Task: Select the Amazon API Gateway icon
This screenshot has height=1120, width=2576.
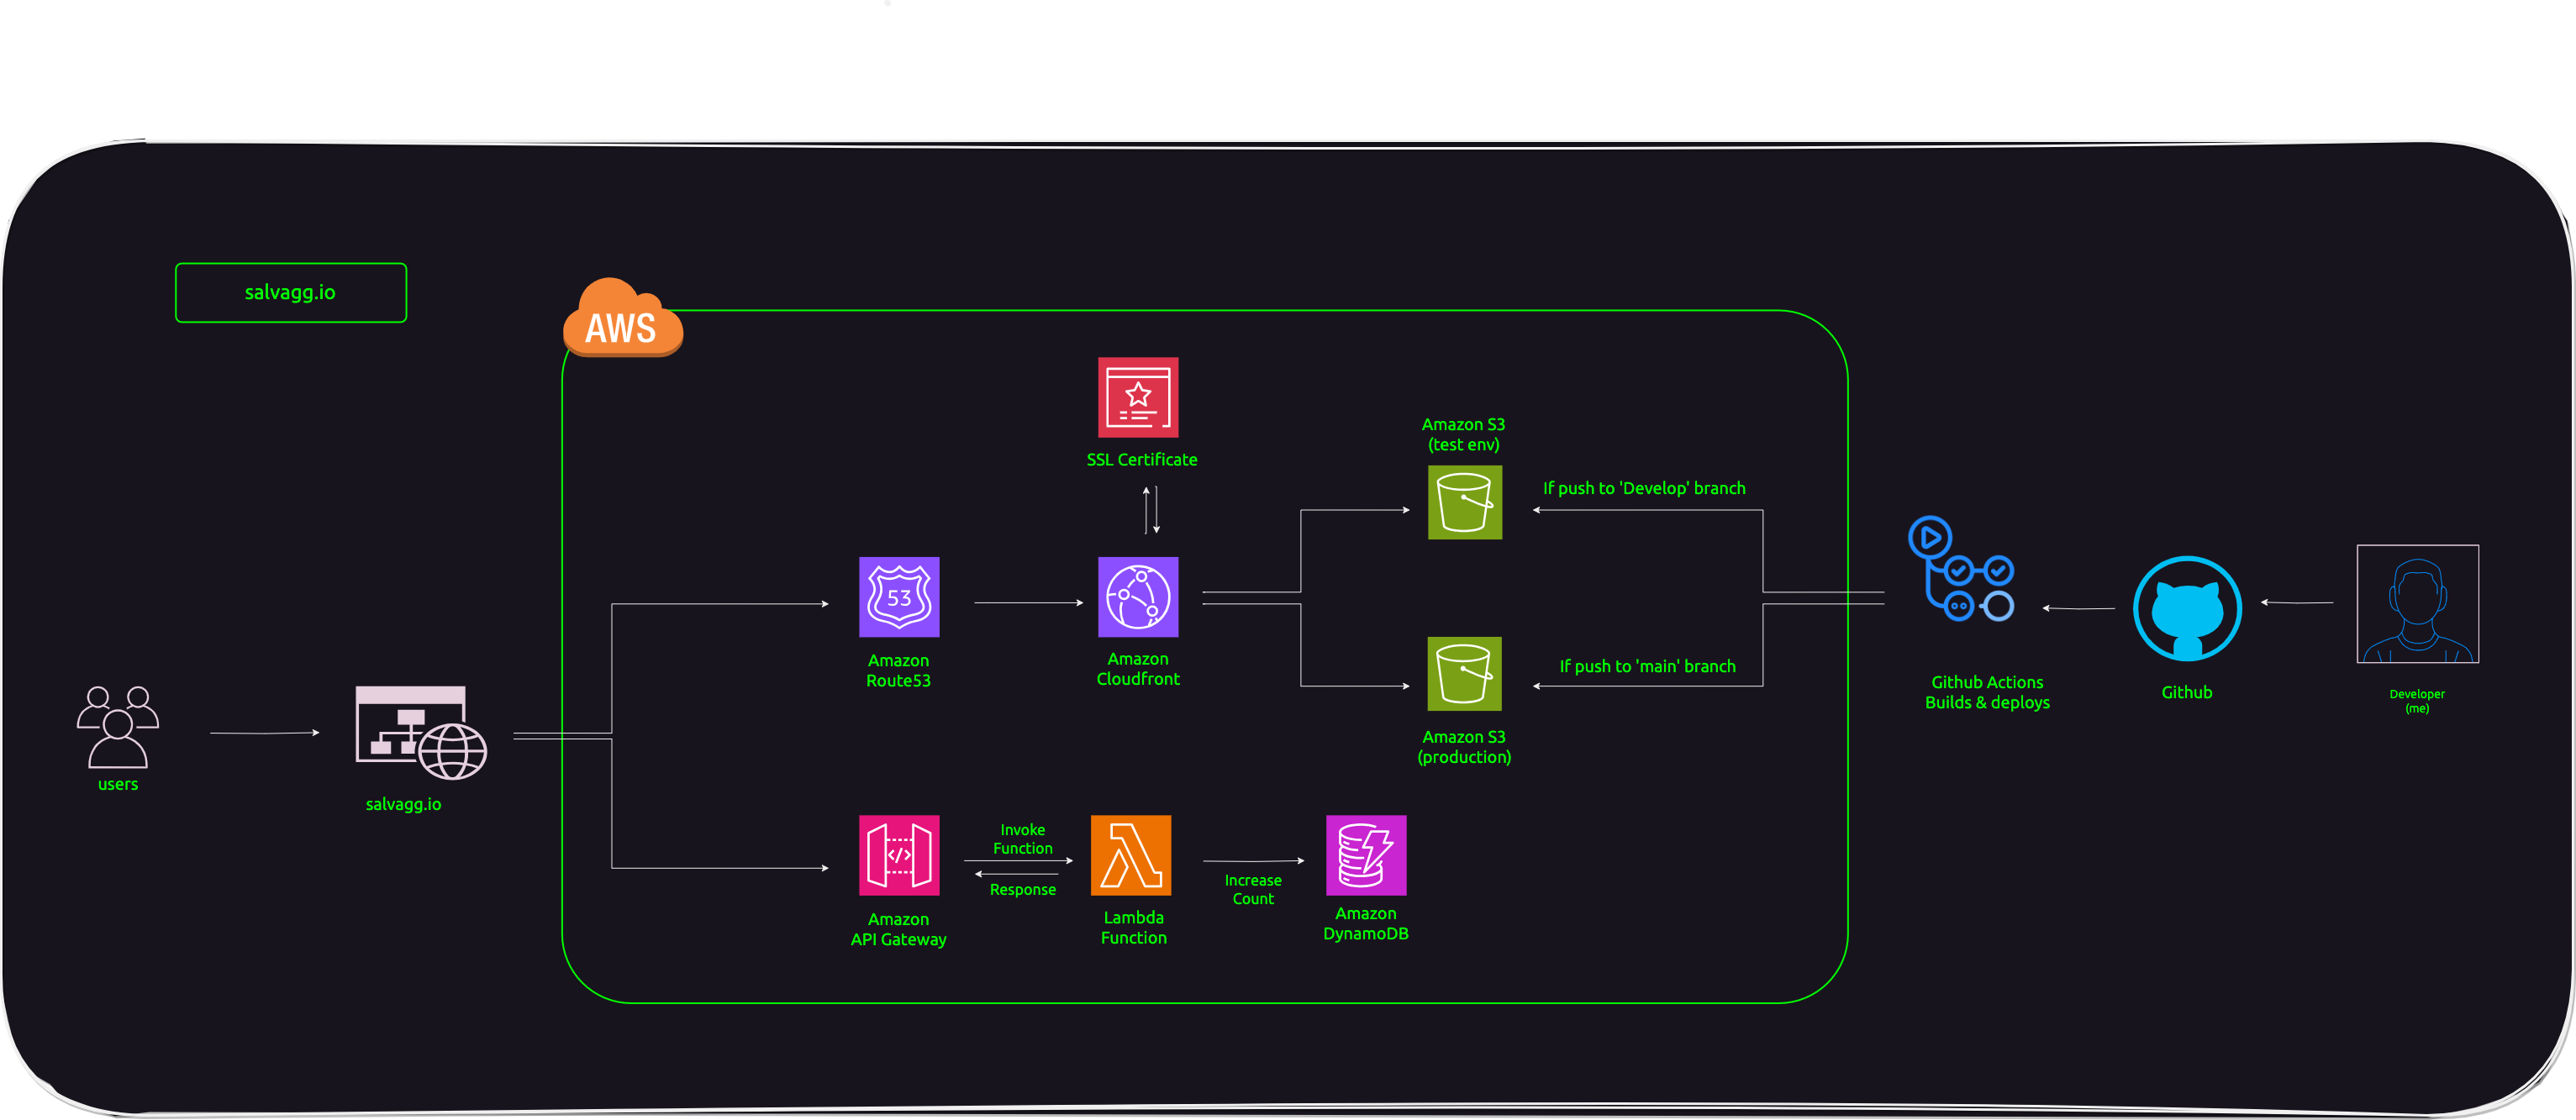Action: coord(898,856)
